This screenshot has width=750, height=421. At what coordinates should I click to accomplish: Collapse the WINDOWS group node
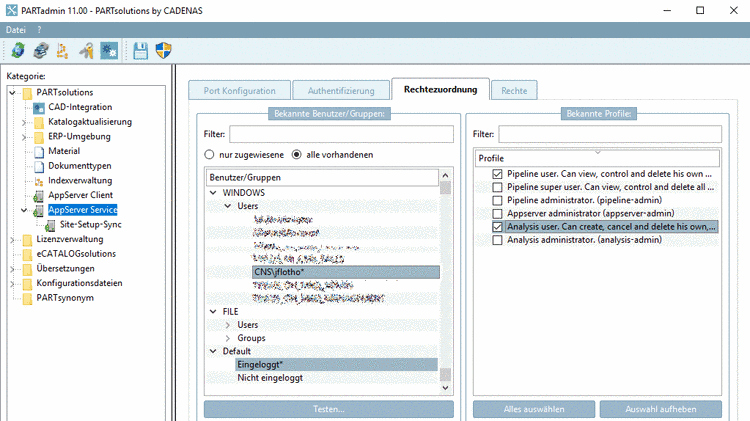point(213,193)
